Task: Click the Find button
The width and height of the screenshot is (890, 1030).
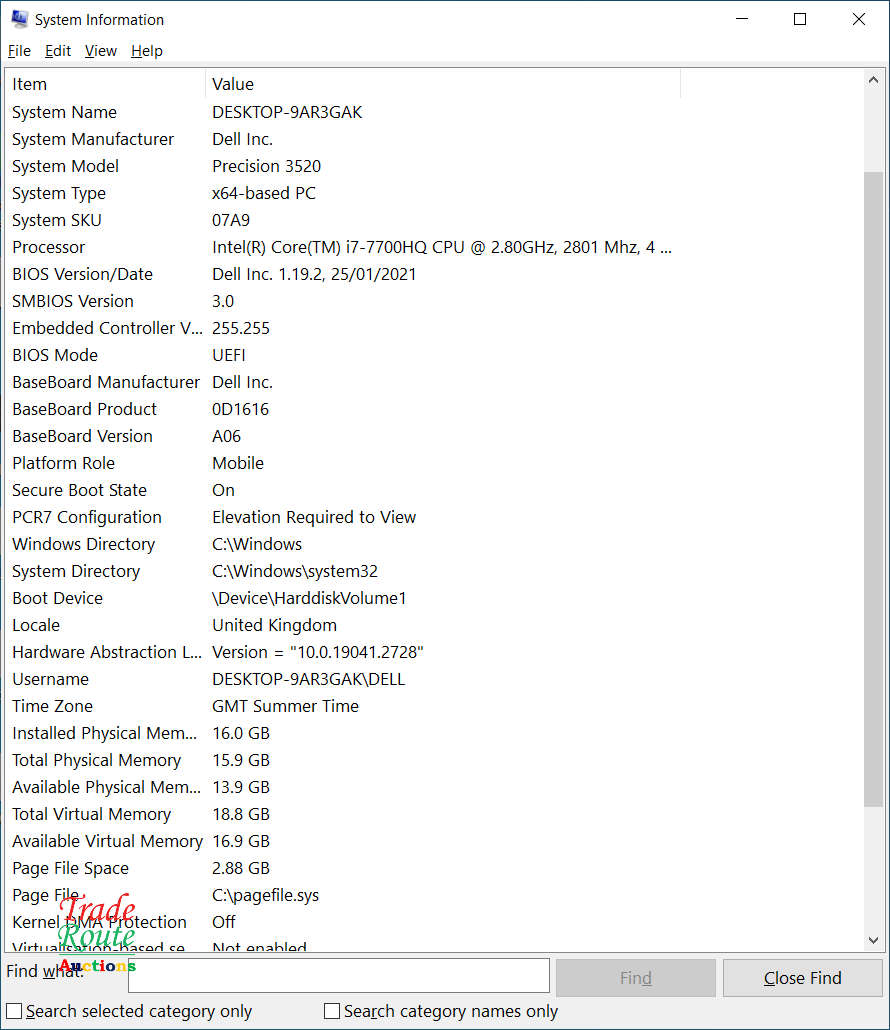Action: pos(635,977)
